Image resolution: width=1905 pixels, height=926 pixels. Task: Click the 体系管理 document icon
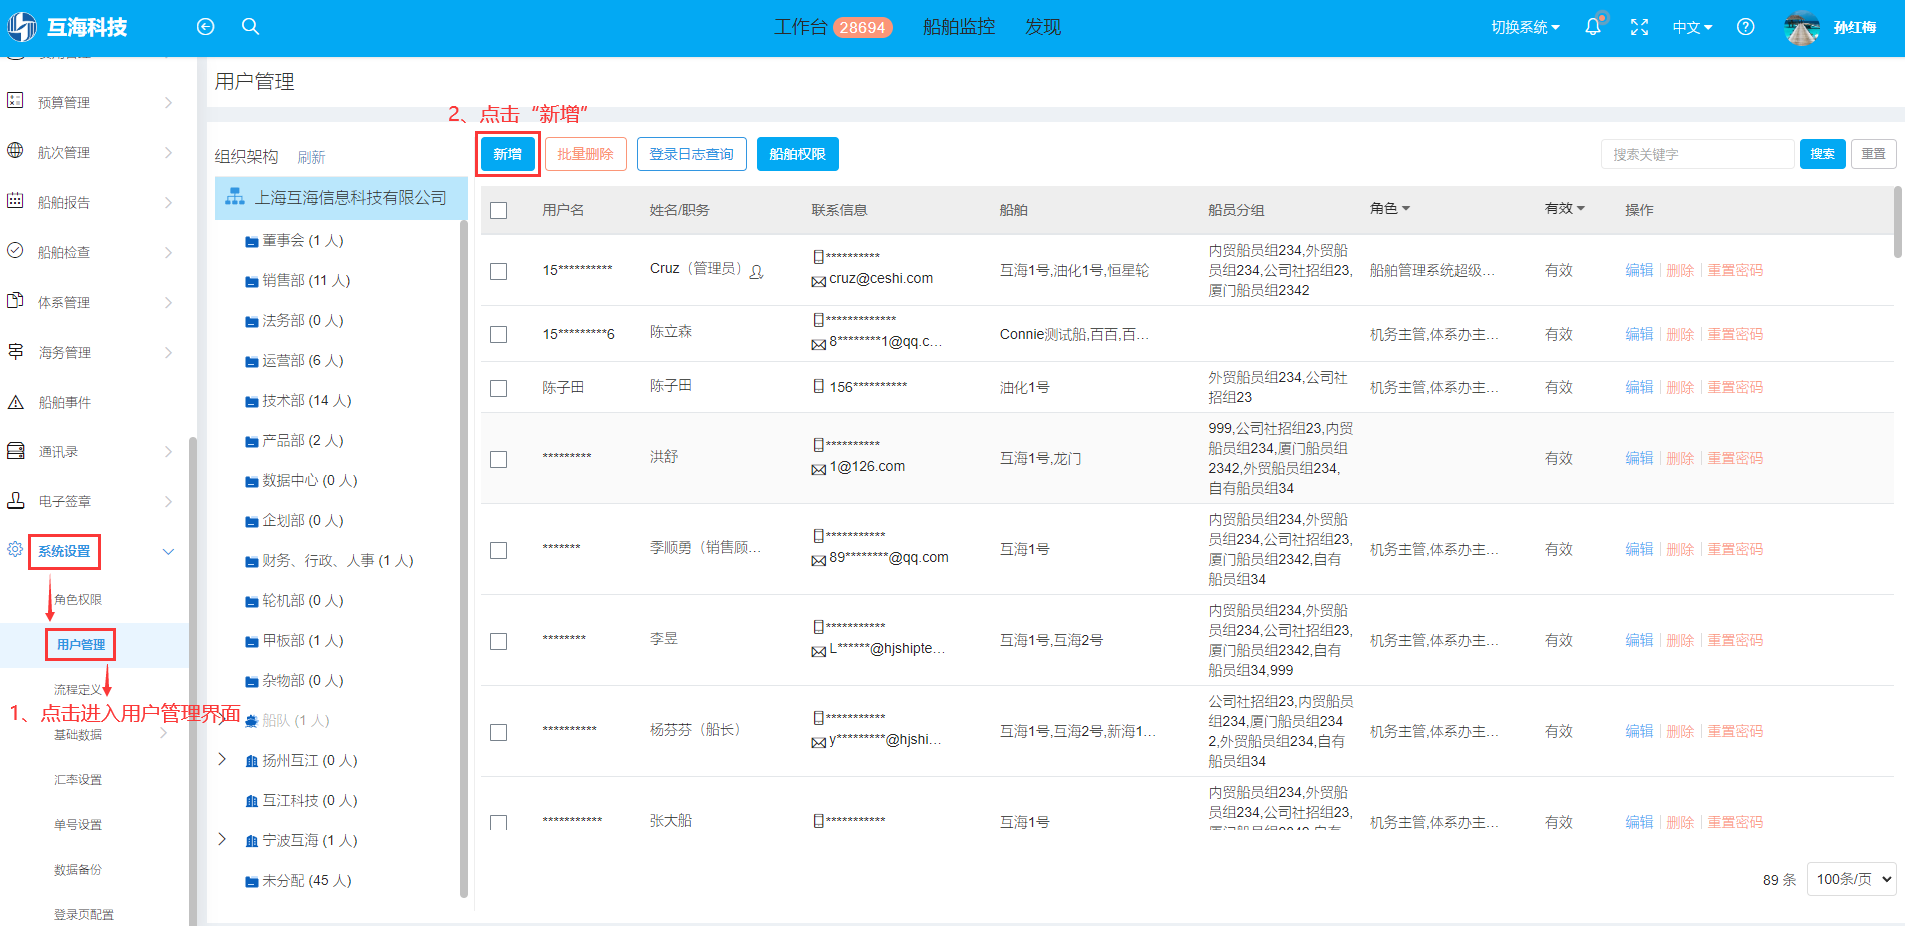pyautogui.click(x=15, y=301)
